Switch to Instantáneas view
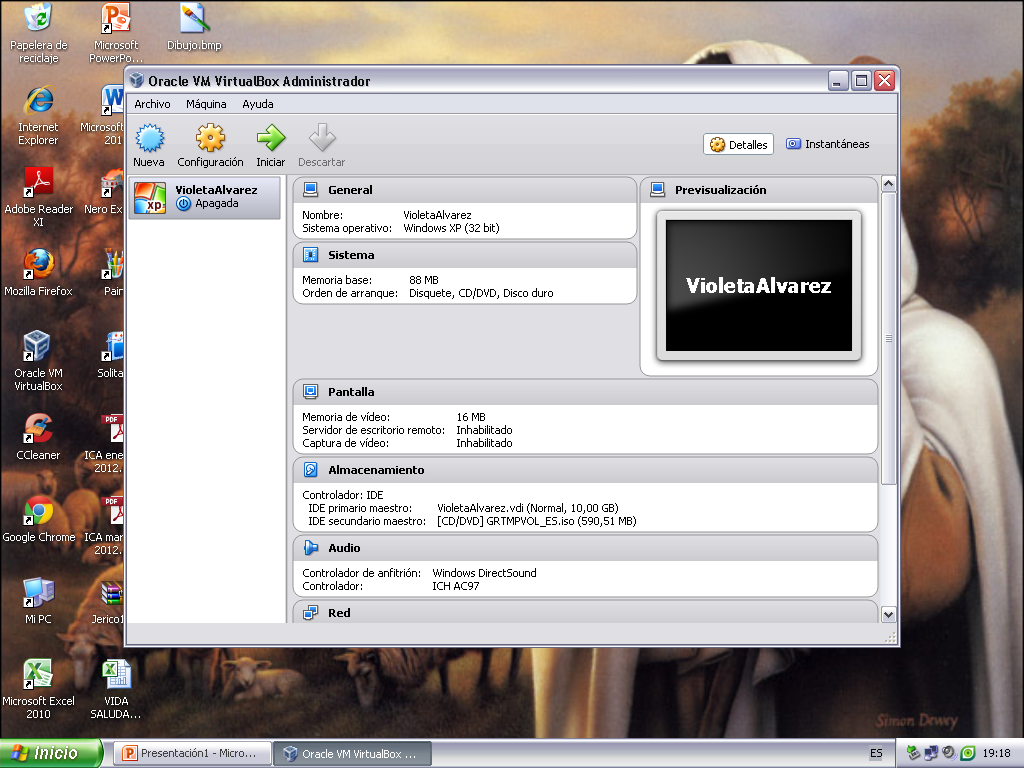The width and height of the screenshot is (1024, 768). coord(827,144)
